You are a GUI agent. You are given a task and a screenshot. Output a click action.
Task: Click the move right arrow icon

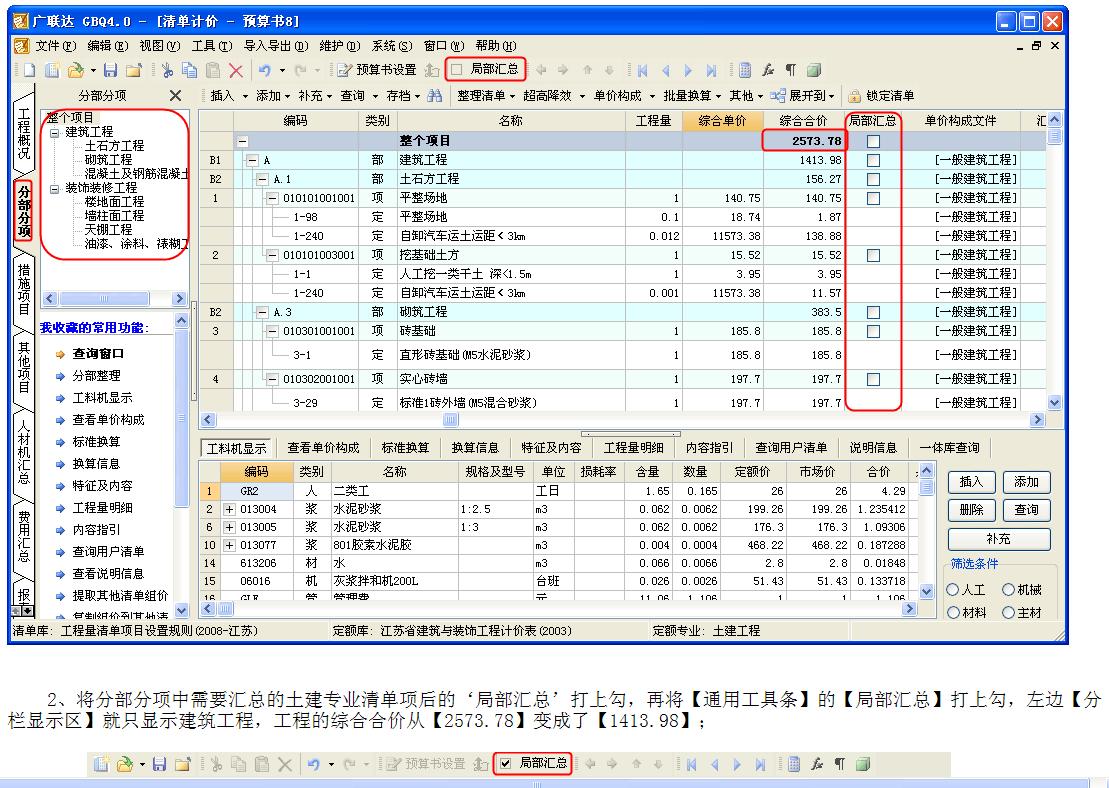(x=563, y=70)
